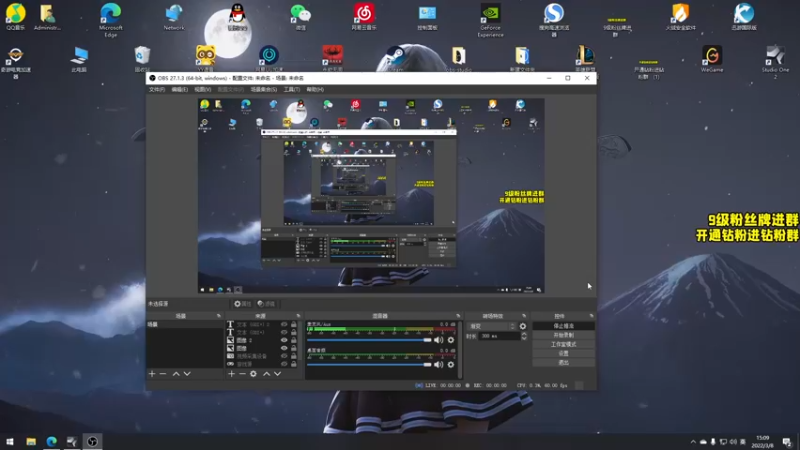Click the 时长 duration stepper arrows

coord(523,336)
